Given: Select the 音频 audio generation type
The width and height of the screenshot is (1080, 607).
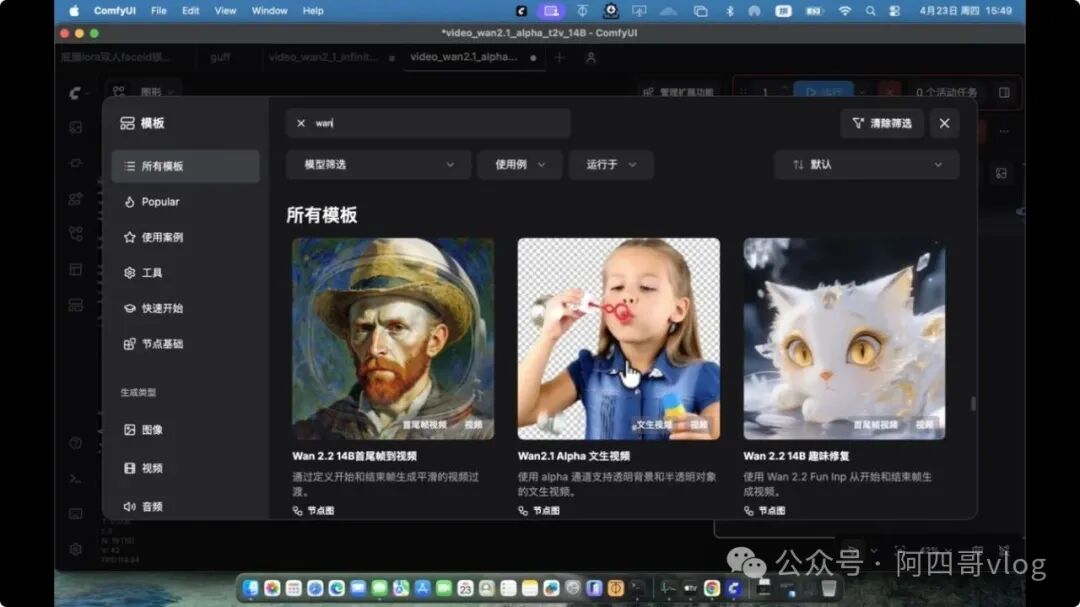Looking at the screenshot, I should pos(185,506).
